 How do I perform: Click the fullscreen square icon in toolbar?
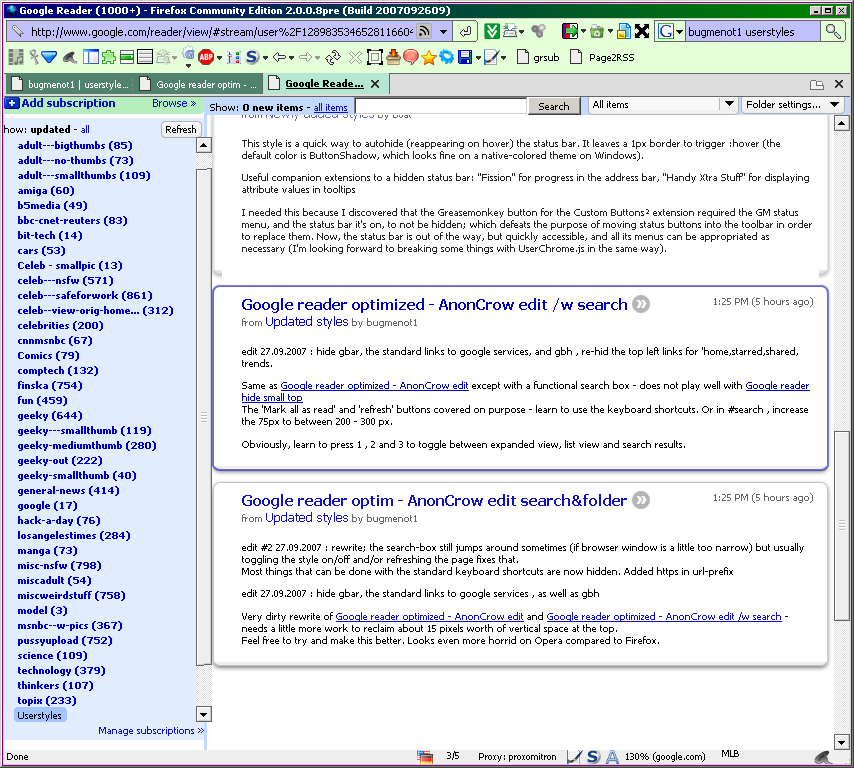pyautogui.click(x=375, y=57)
